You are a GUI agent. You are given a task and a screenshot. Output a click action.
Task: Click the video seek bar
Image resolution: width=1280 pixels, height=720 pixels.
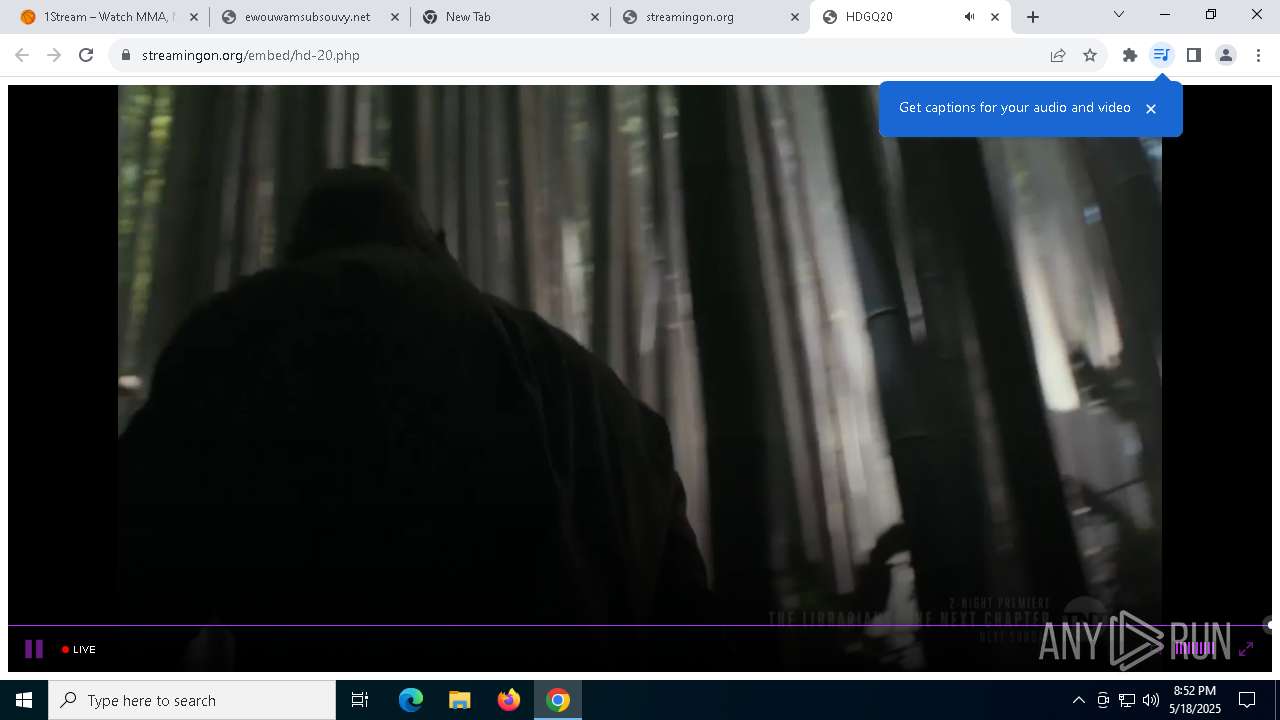coord(640,625)
